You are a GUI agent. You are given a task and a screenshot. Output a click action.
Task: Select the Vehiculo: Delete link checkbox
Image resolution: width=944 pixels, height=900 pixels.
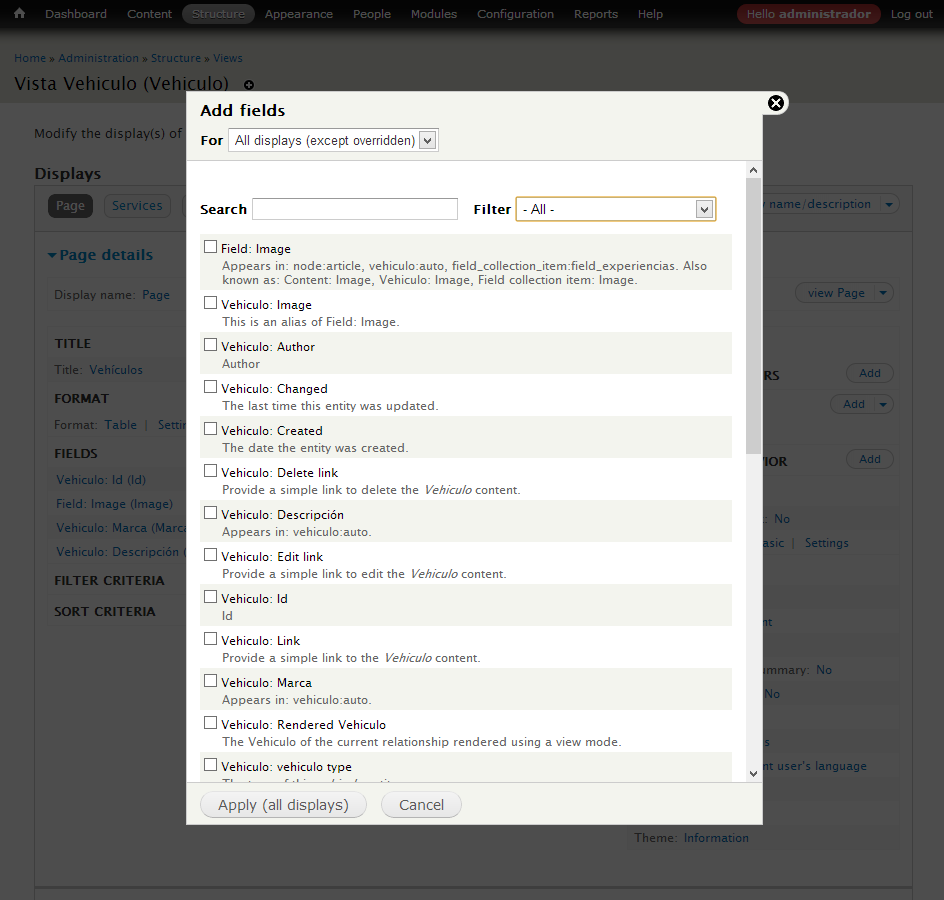tap(210, 471)
